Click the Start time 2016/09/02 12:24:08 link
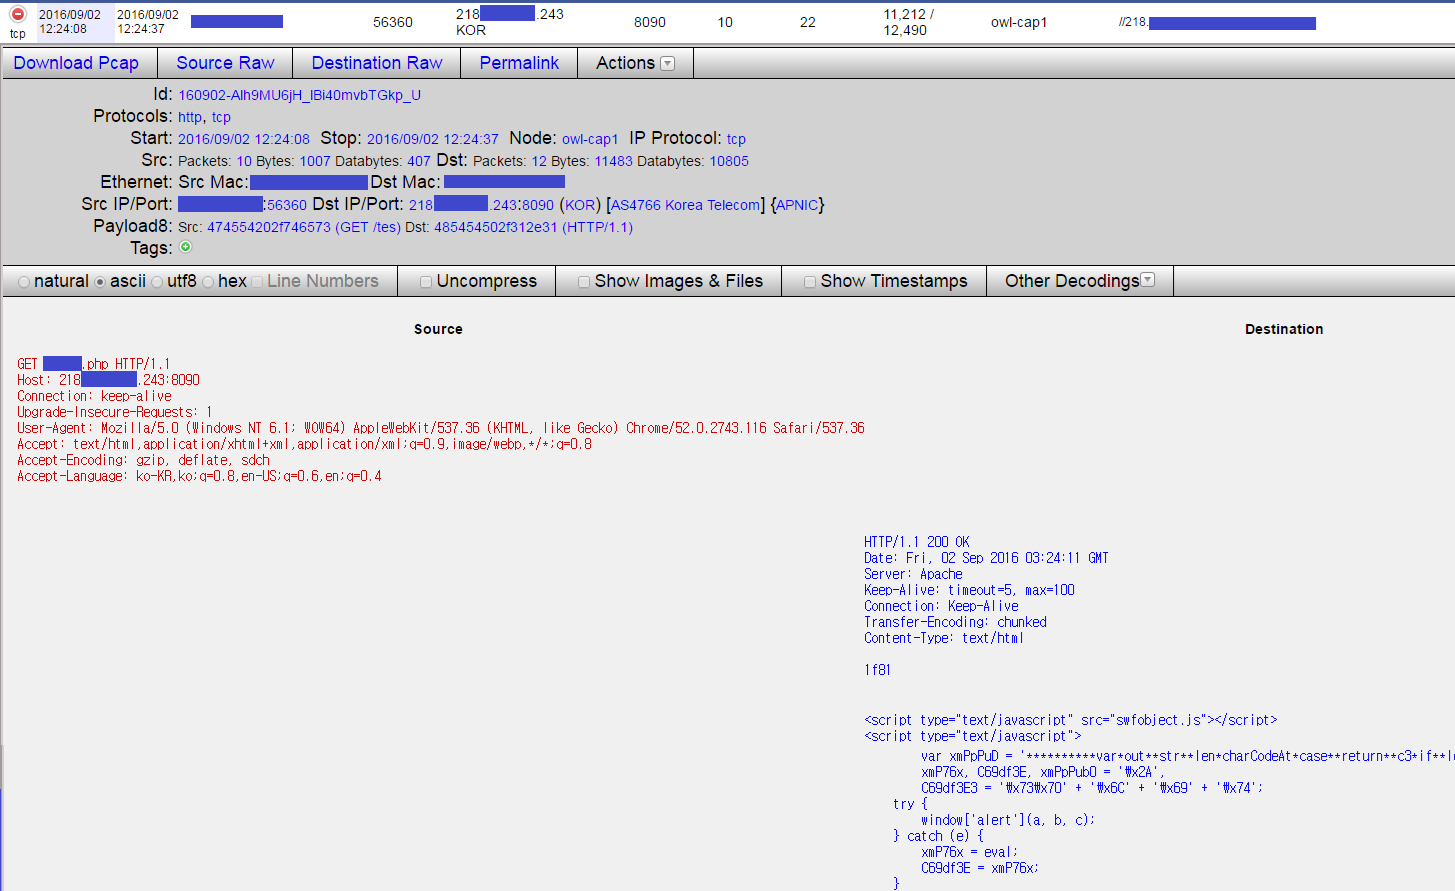Screen dimensions: 1455x891 tap(244, 139)
